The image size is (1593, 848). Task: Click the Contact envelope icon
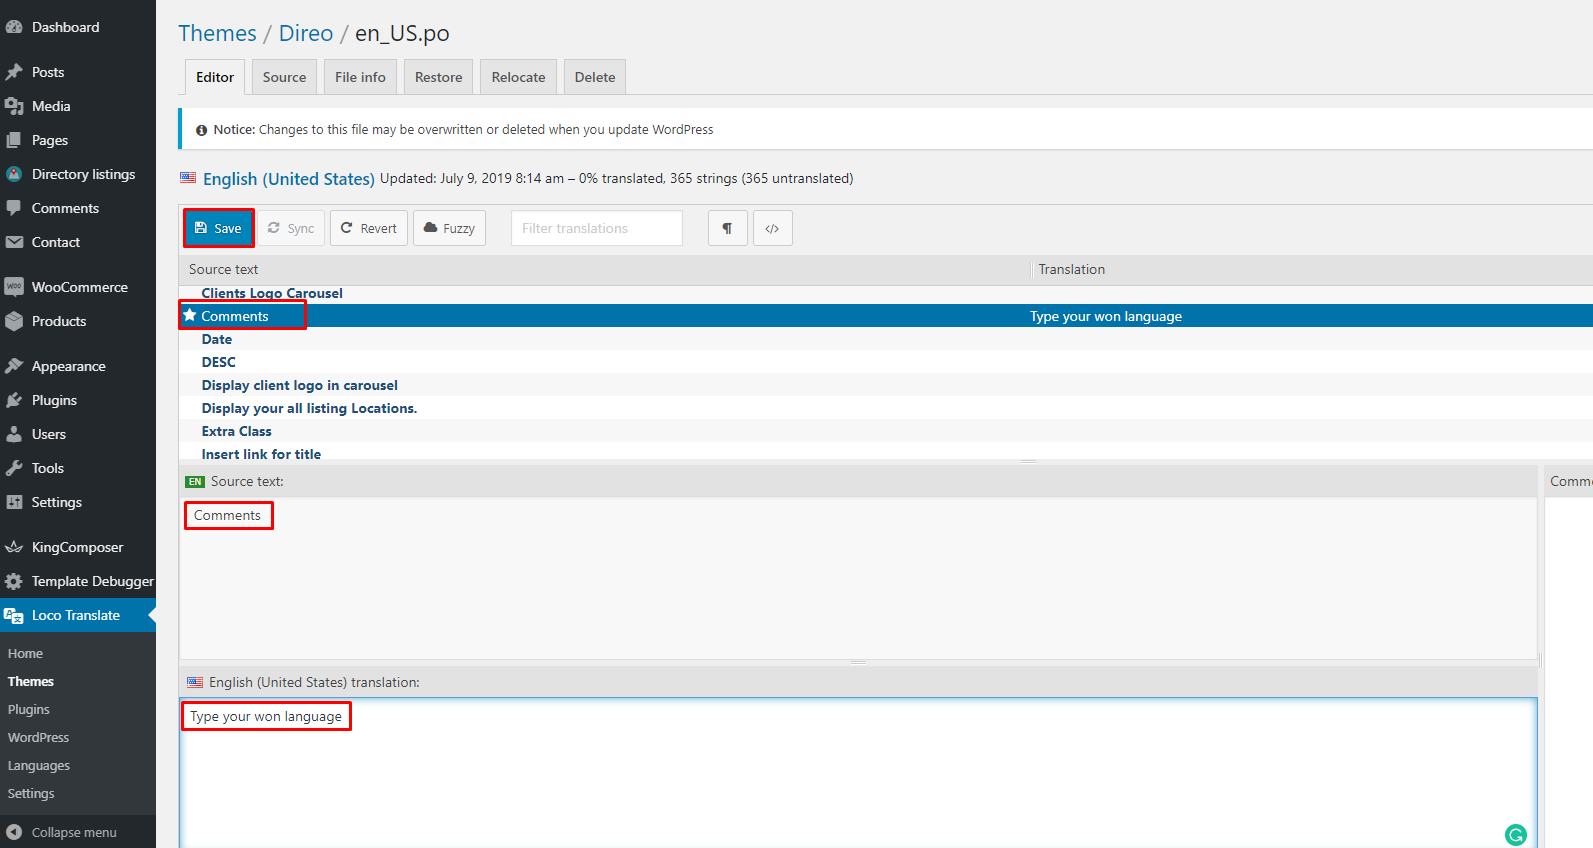click(x=14, y=242)
